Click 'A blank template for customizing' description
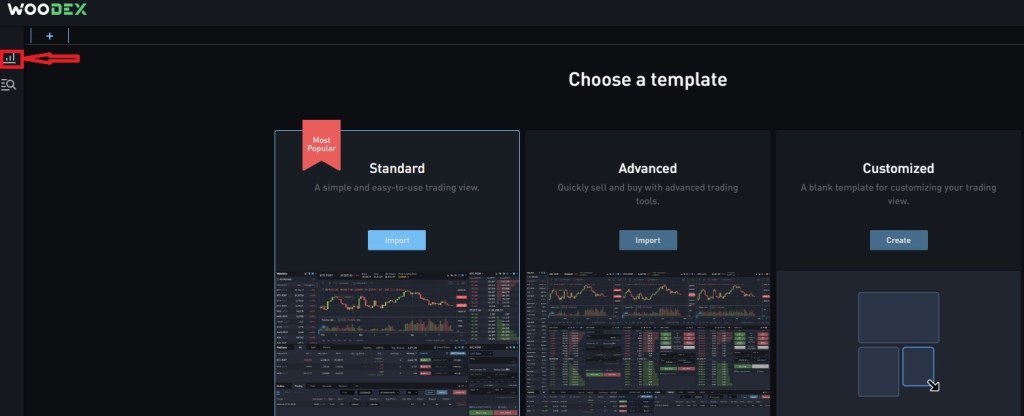Screen dimensions: 1024x416 tap(899, 194)
